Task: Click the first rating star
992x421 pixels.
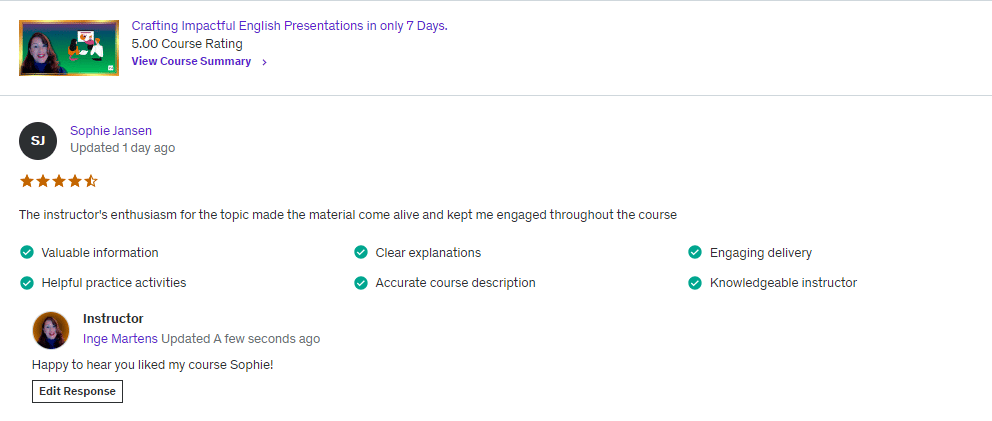Action: [27, 181]
